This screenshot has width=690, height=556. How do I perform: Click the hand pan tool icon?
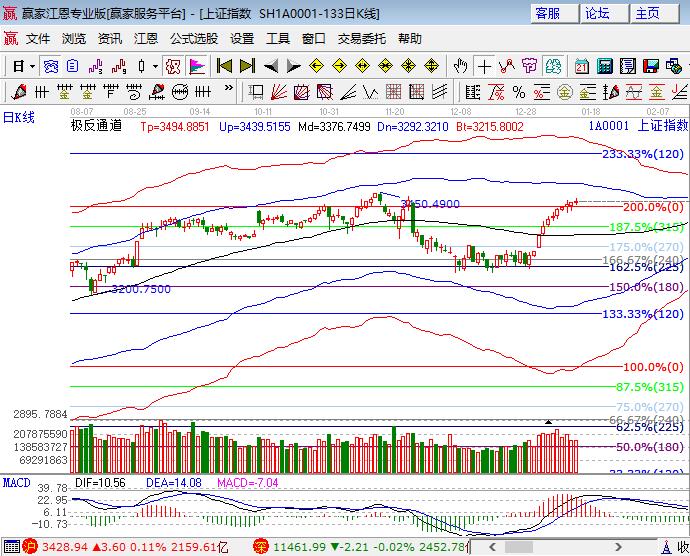(460, 66)
